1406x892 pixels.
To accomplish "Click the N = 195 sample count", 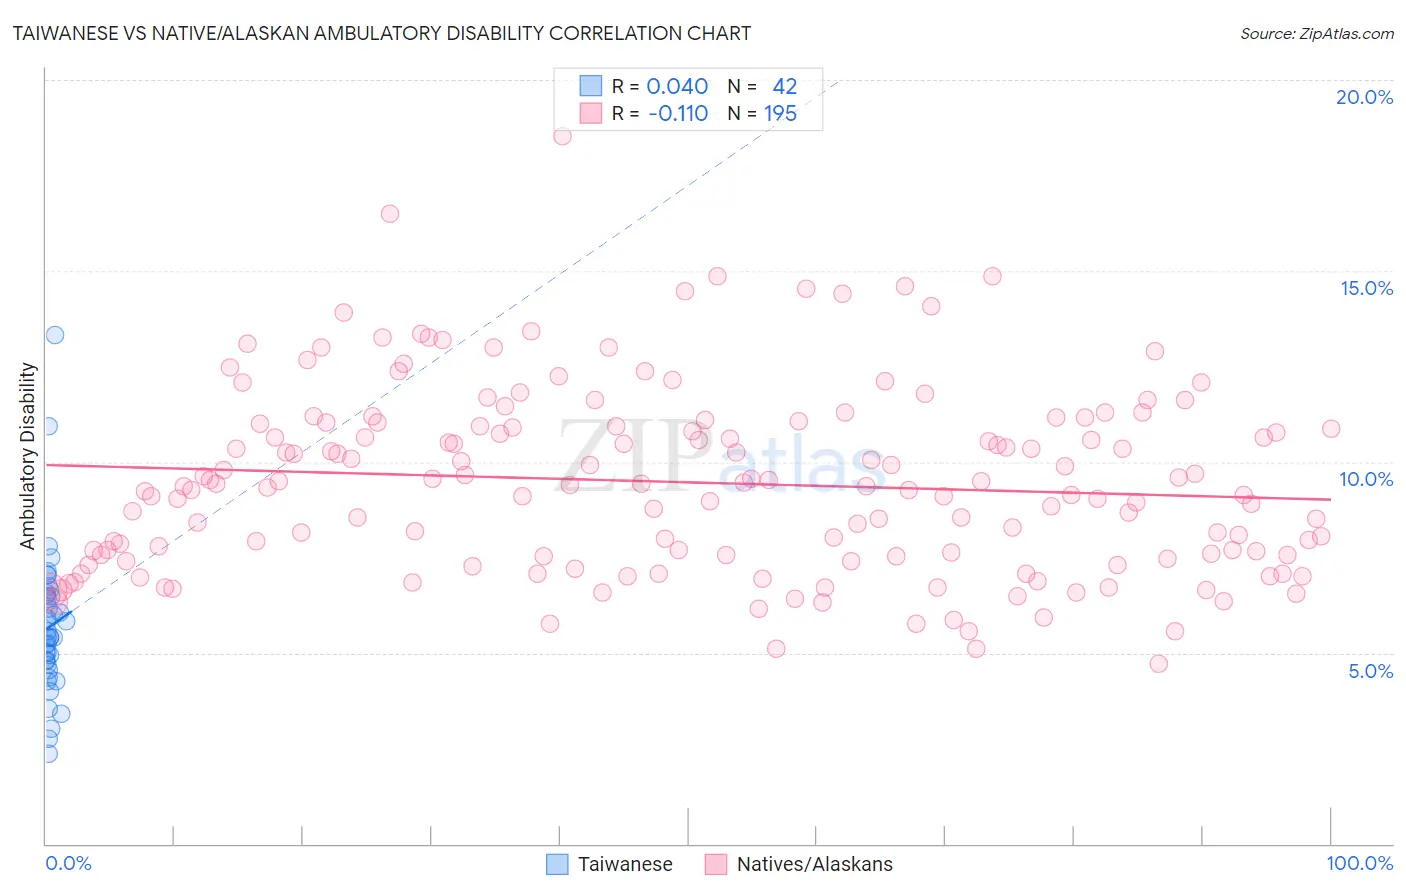I will click(x=762, y=113).
